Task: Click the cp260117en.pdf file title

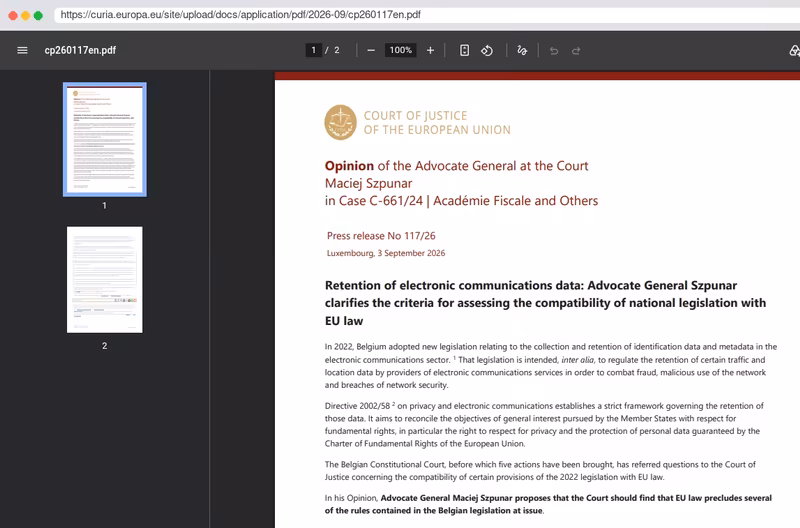Action: pos(80,50)
